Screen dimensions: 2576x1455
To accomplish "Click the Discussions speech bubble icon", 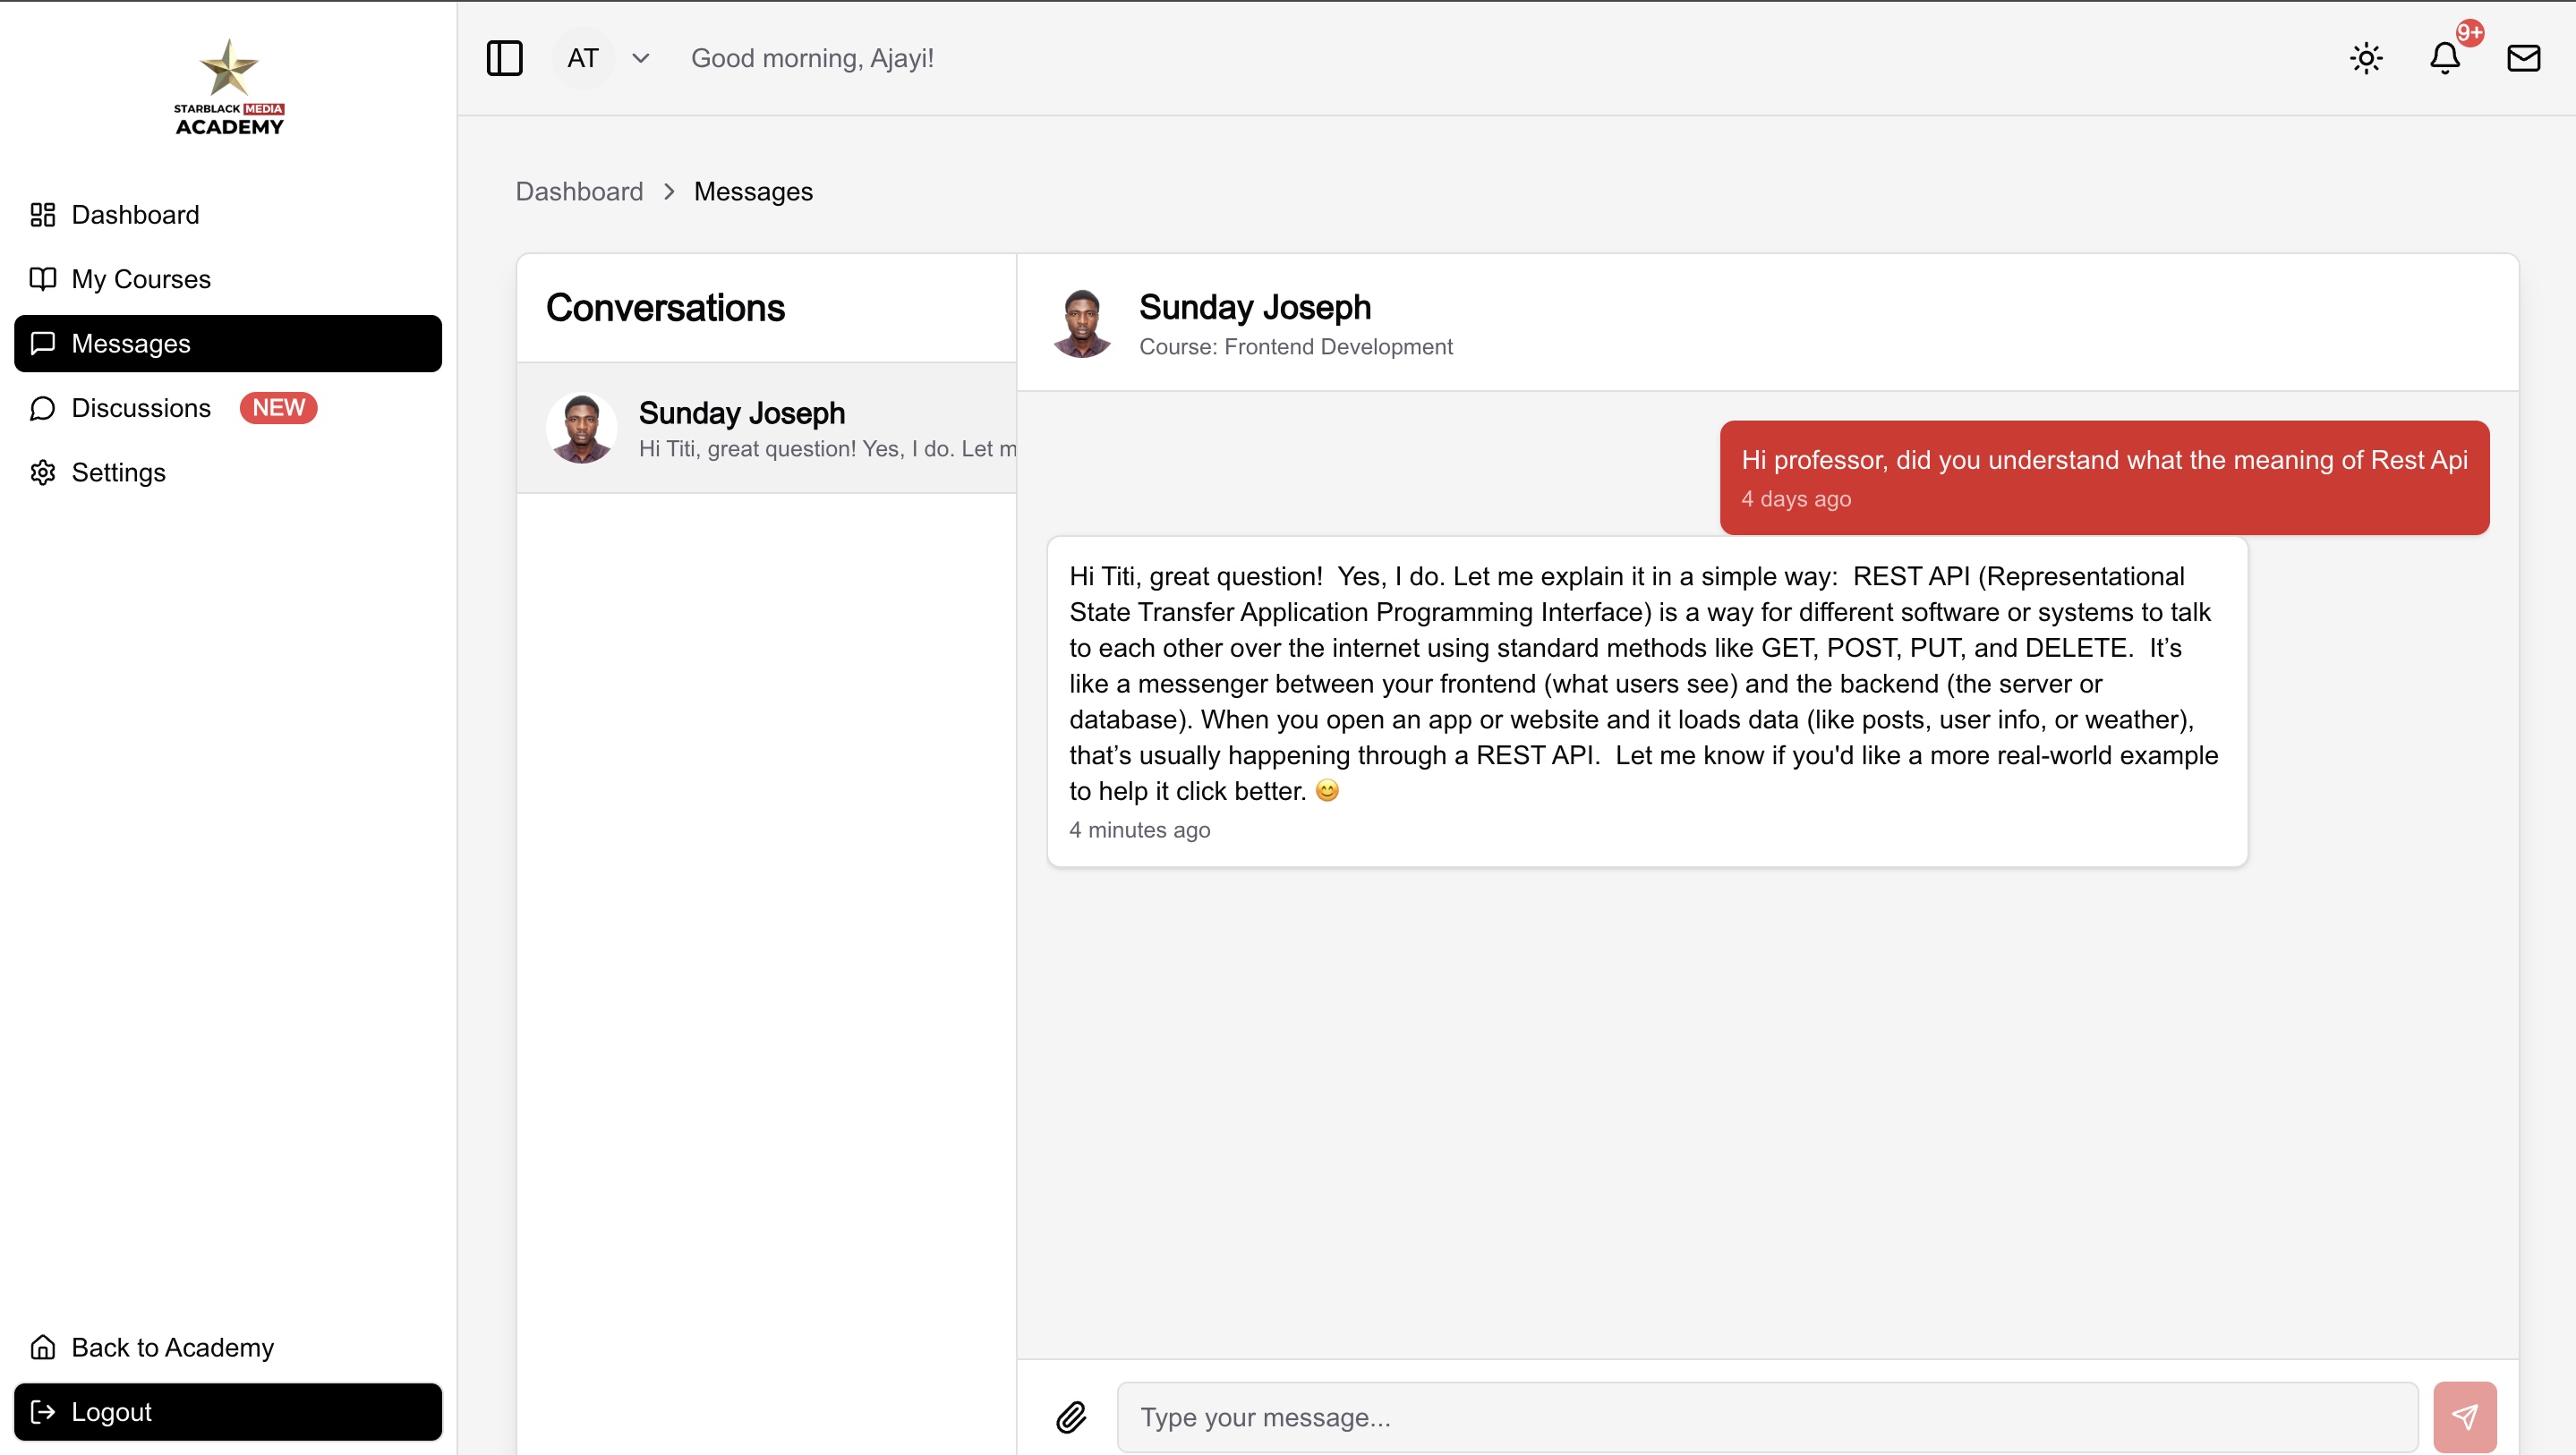I will point(43,408).
